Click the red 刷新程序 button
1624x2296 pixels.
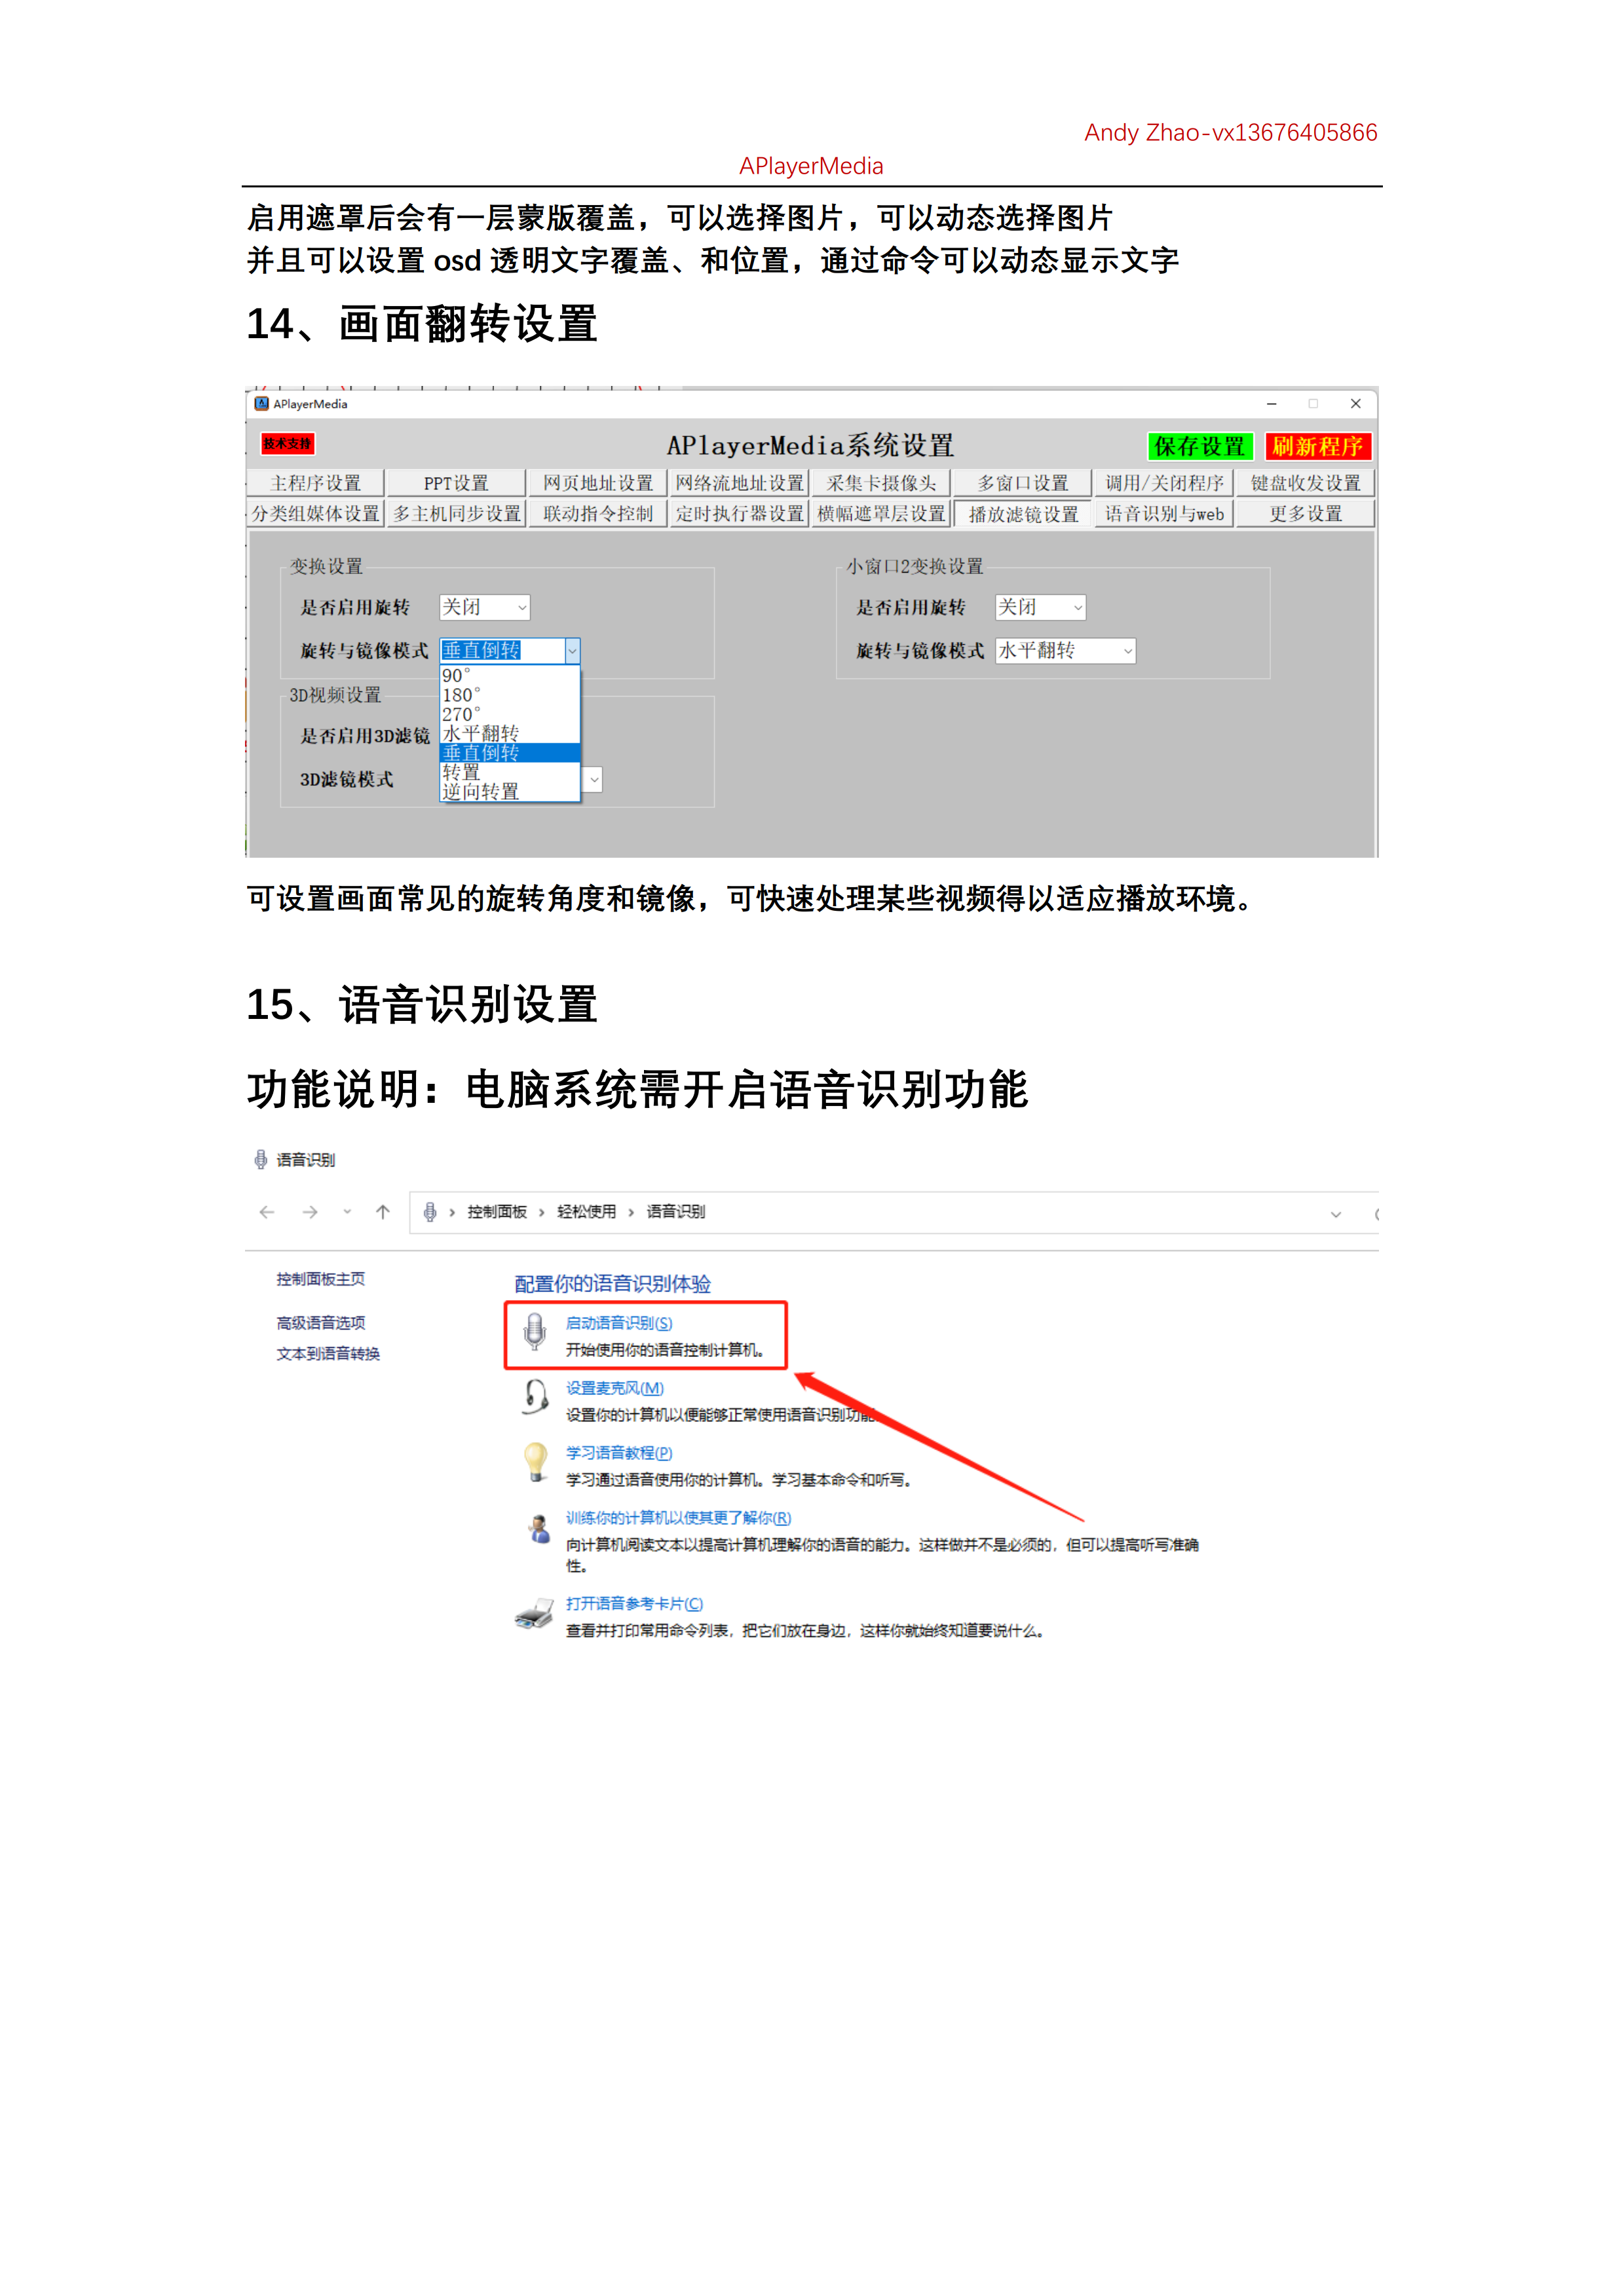1317,446
